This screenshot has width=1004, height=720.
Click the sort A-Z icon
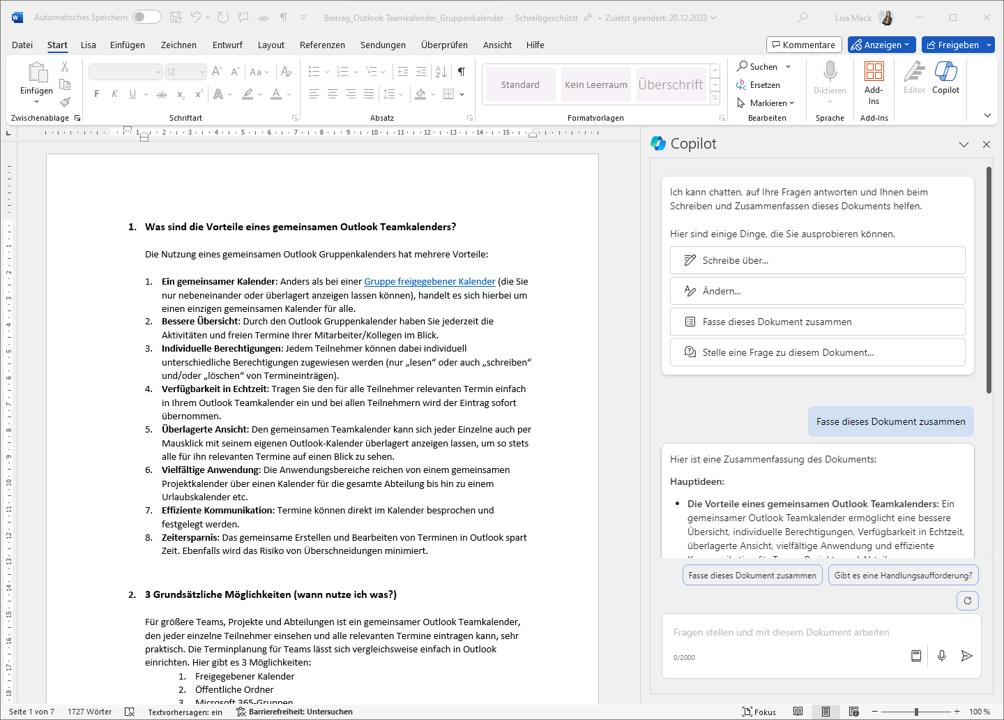click(x=441, y=72)
